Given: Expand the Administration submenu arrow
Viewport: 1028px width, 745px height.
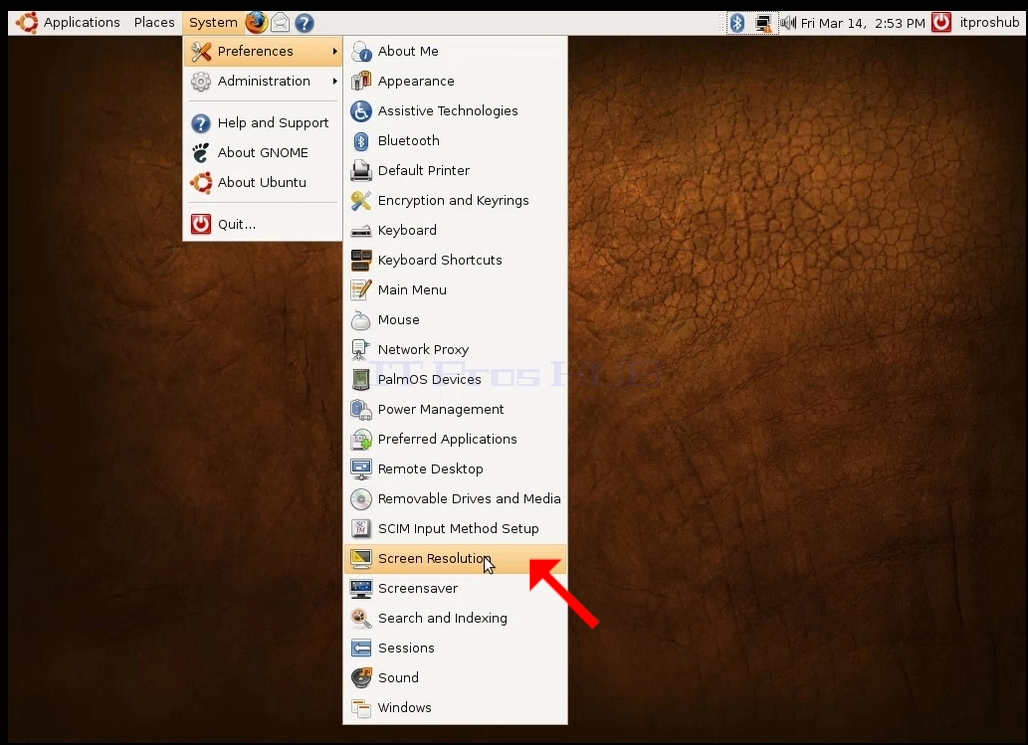Looking at the screenshot, I should pyautogui.click(x=335, y=81).
